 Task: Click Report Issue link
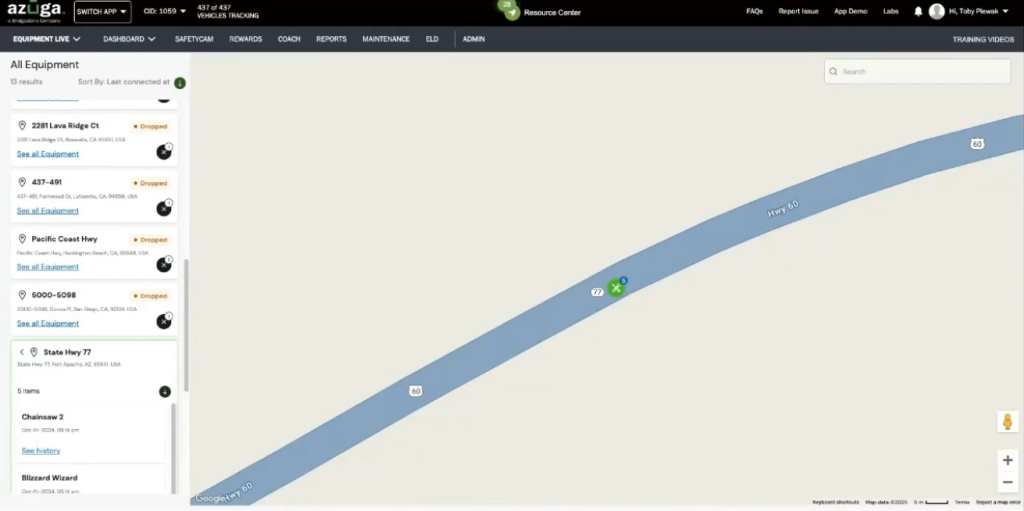coord(798,12)
